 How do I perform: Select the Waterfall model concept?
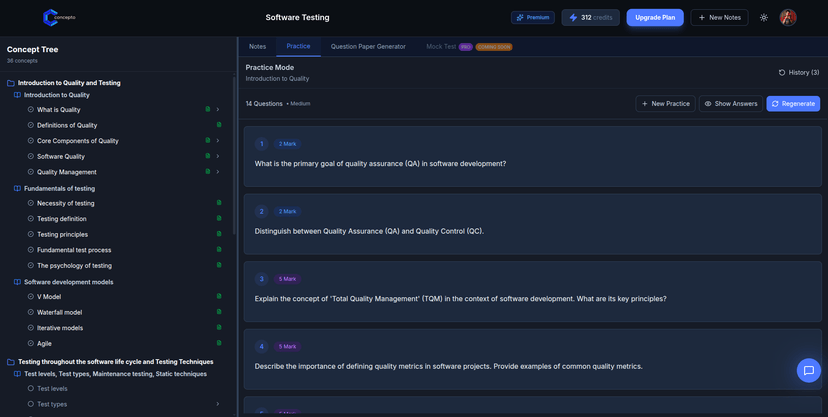tap(59, 312)
